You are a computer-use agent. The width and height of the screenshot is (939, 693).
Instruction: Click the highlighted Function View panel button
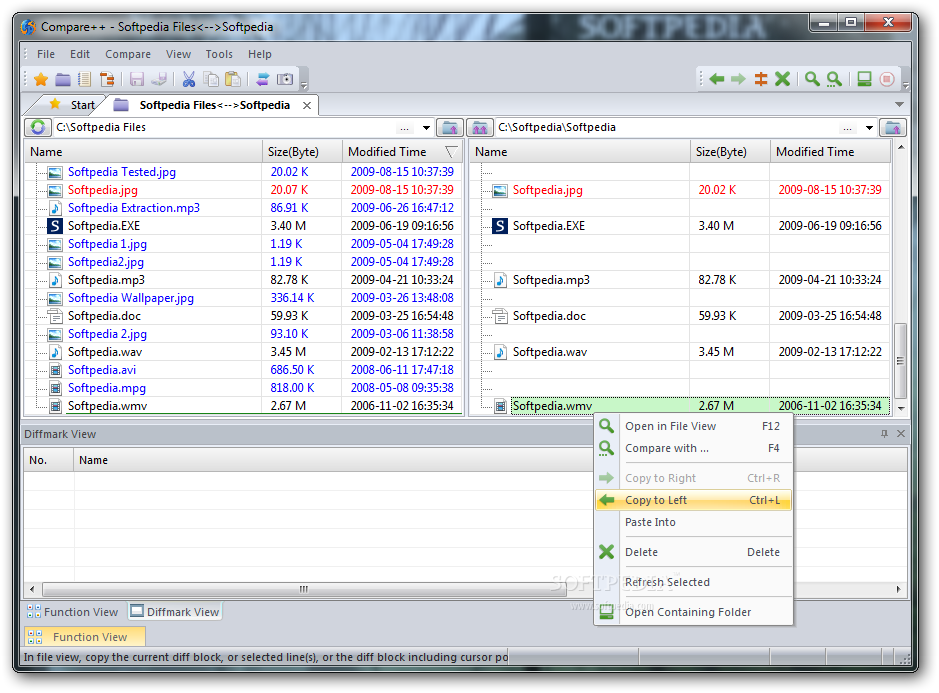[84, 637]
